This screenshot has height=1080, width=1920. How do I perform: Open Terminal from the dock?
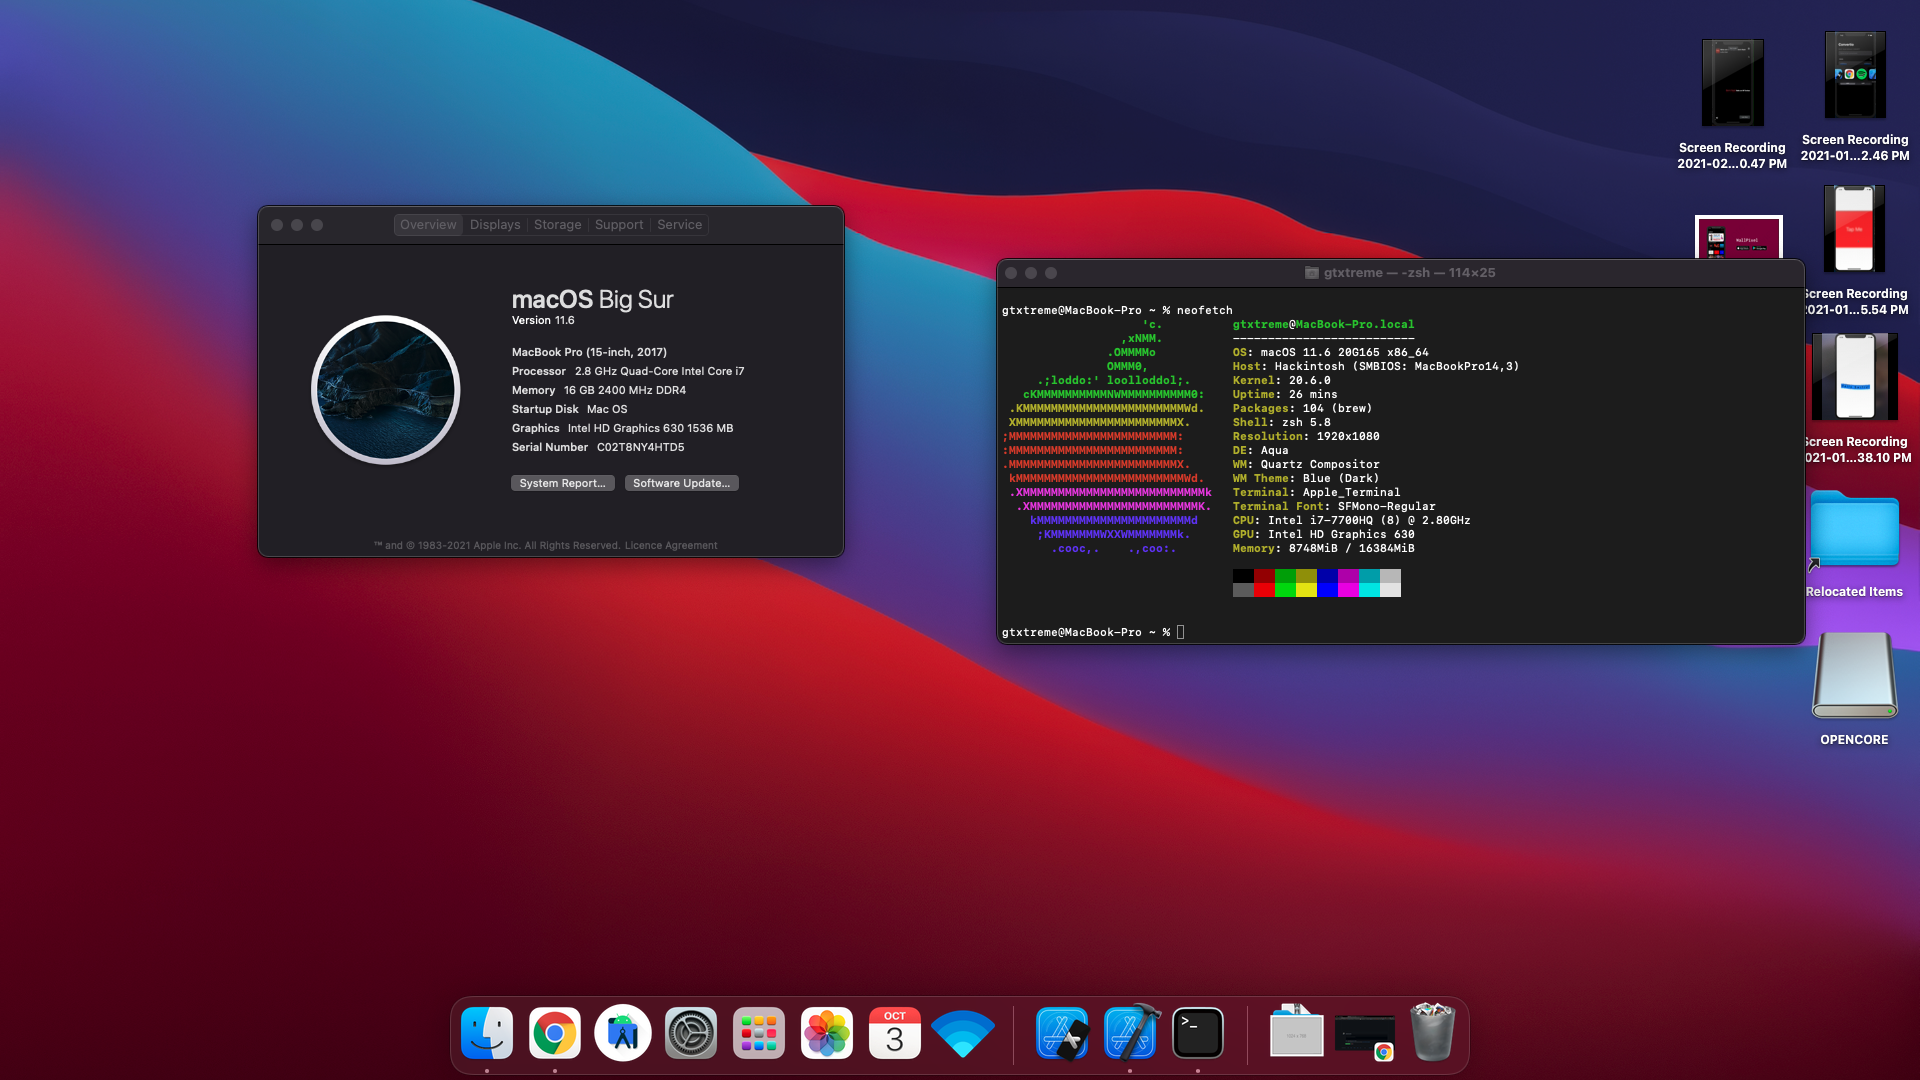coord(1198,1033)
